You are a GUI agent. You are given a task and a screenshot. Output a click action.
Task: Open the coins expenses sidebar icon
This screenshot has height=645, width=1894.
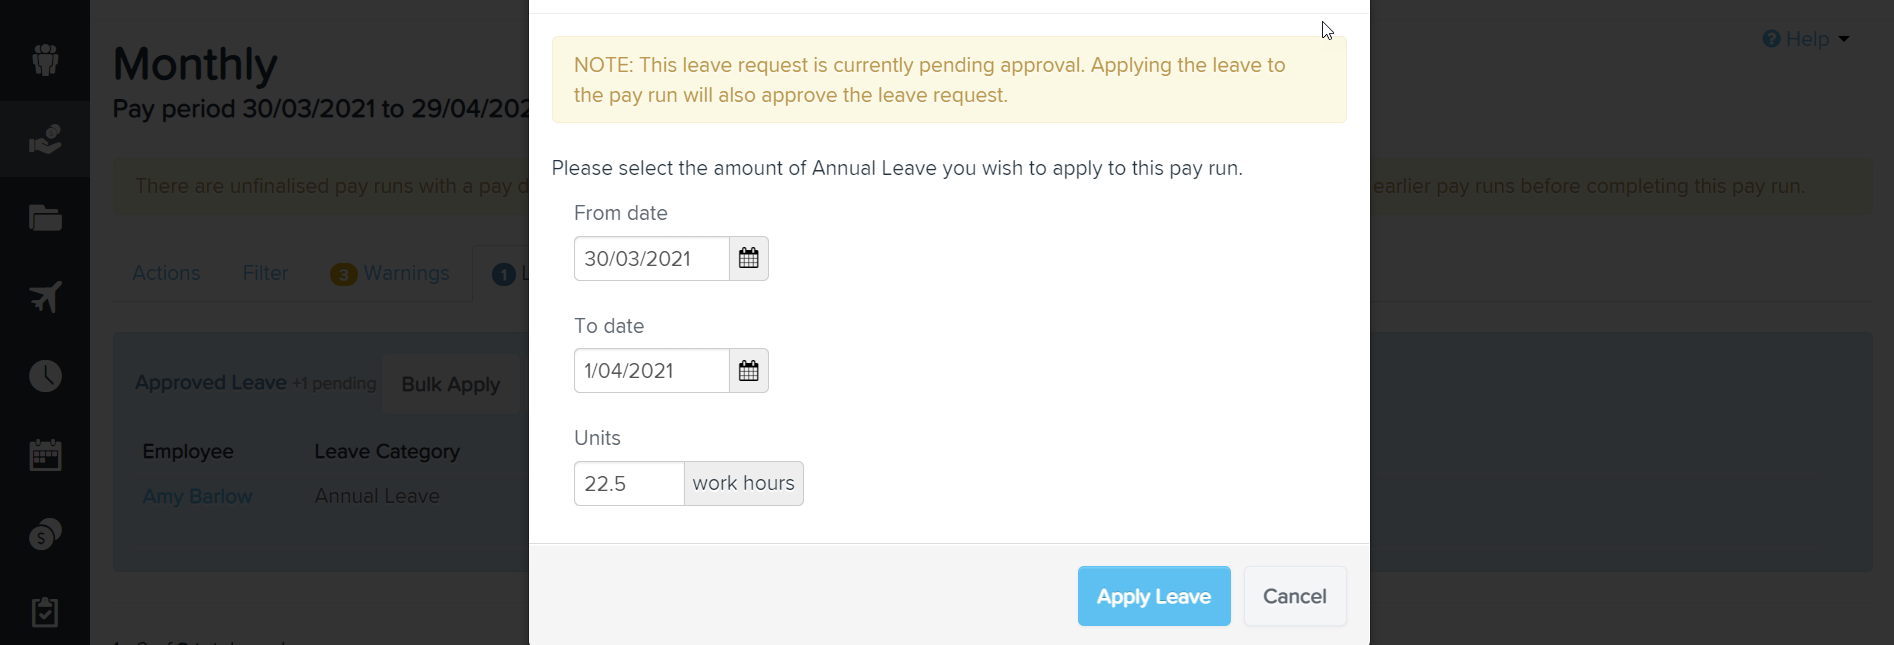(x=45, y=534)
